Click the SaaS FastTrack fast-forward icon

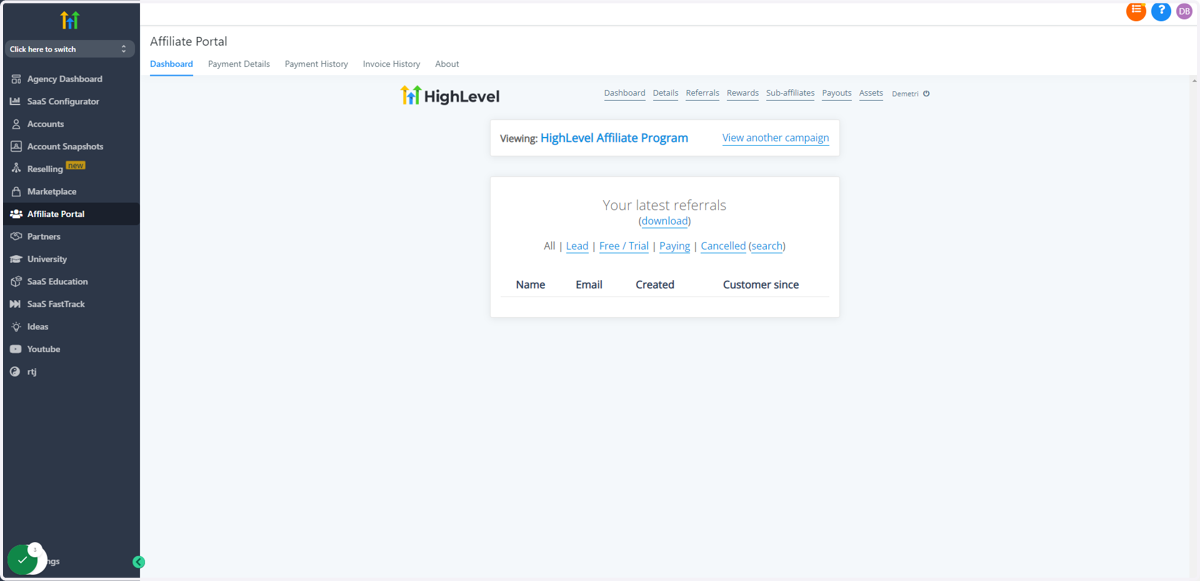(16, 304)
